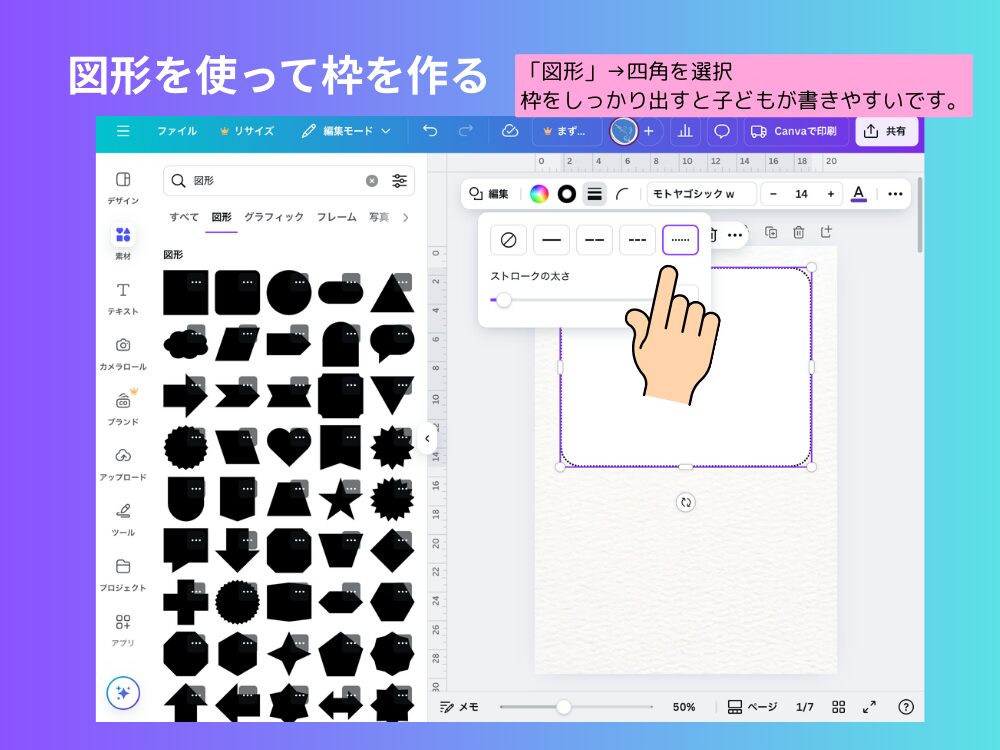
Task: Open the hamburger main menu
Action: [123, 131]
